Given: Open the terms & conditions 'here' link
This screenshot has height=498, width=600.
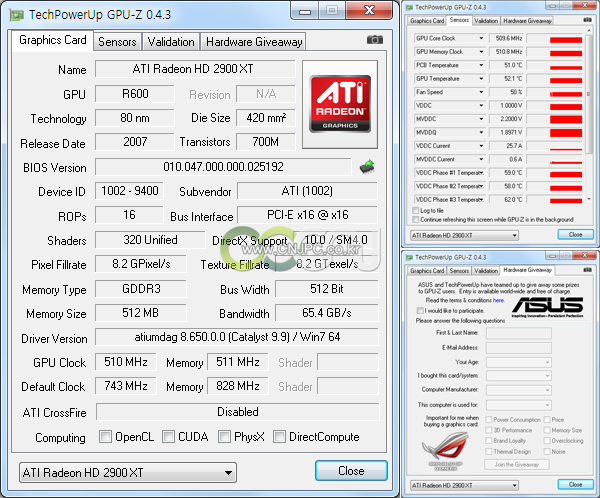Looking at the screenshot, I should tap(498, 300).
